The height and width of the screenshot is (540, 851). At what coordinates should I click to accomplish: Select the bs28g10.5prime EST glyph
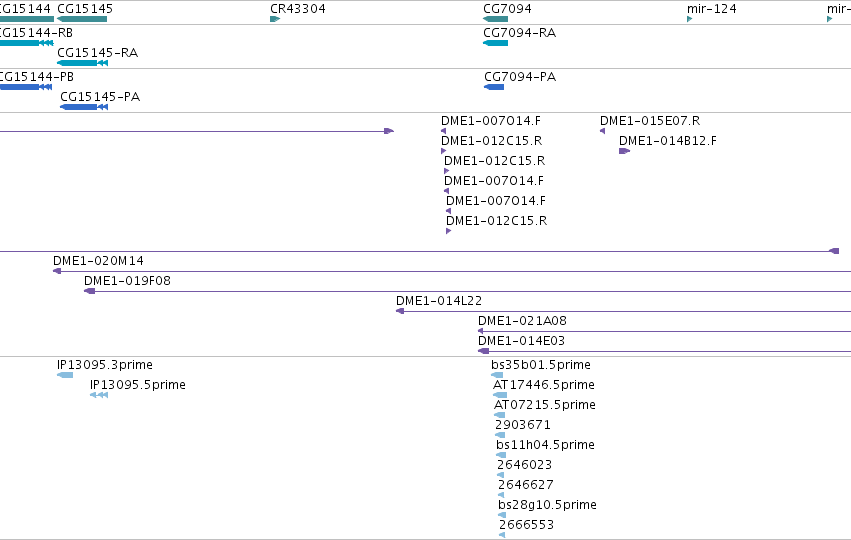point(502,515)
